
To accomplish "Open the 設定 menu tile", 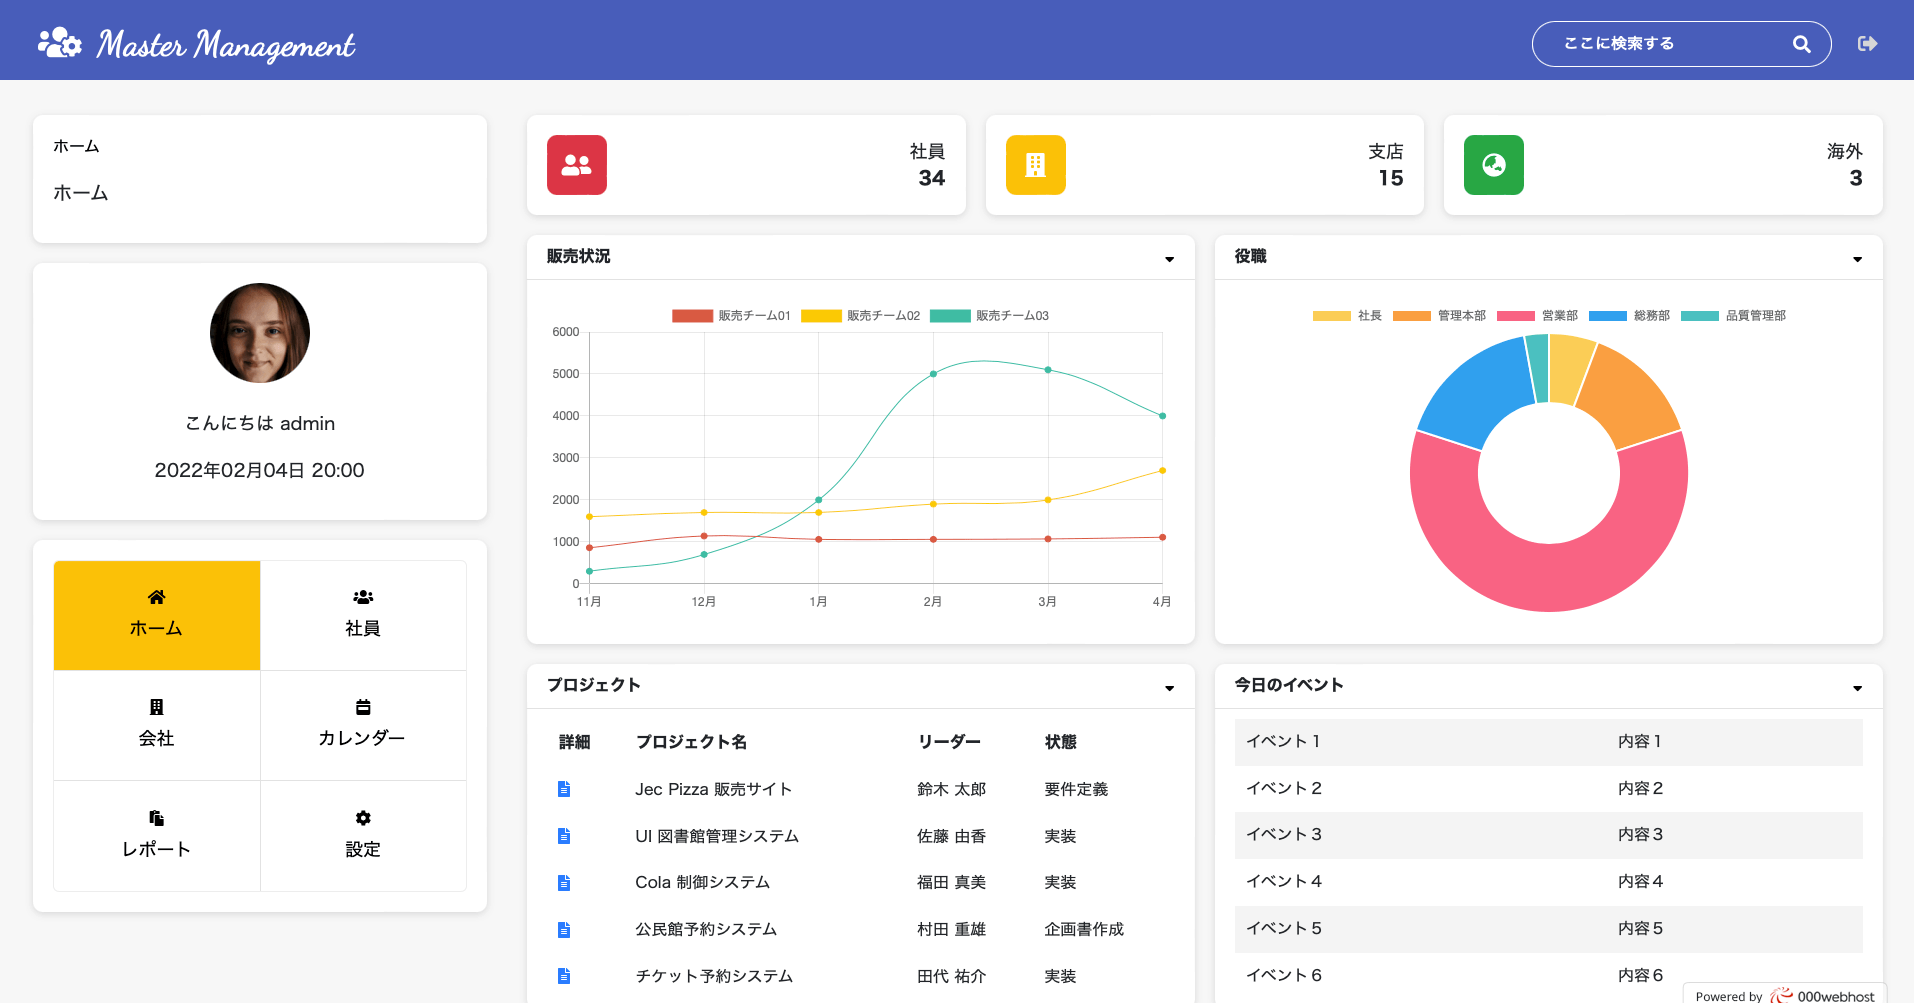I will (x=363, y=836).
